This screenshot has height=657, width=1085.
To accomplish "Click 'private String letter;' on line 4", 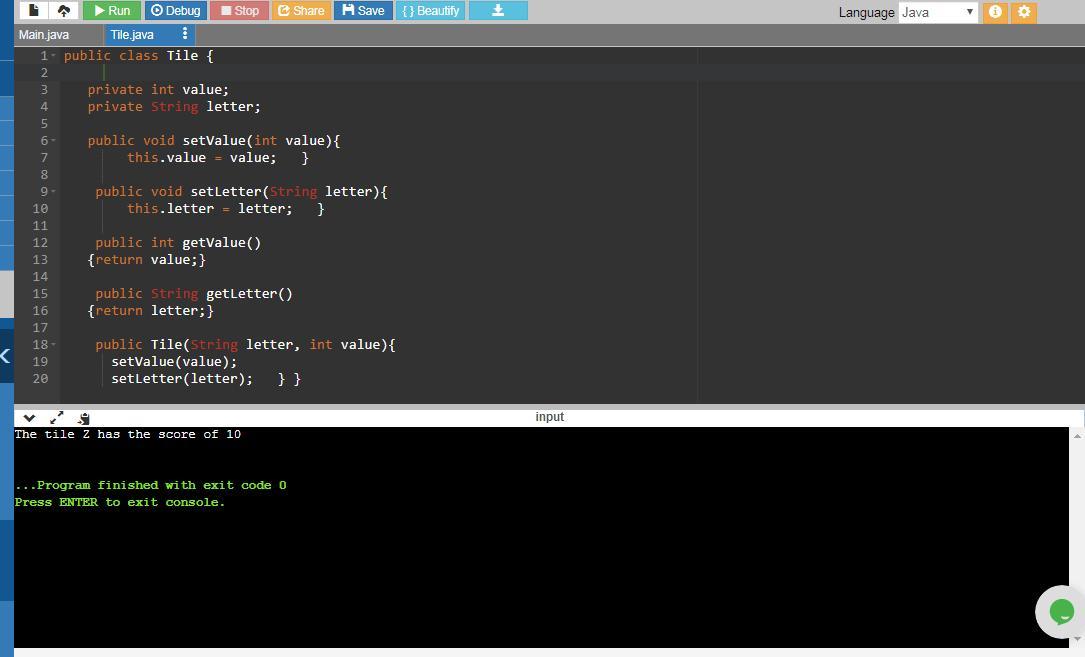I will [x=174, y=107].
